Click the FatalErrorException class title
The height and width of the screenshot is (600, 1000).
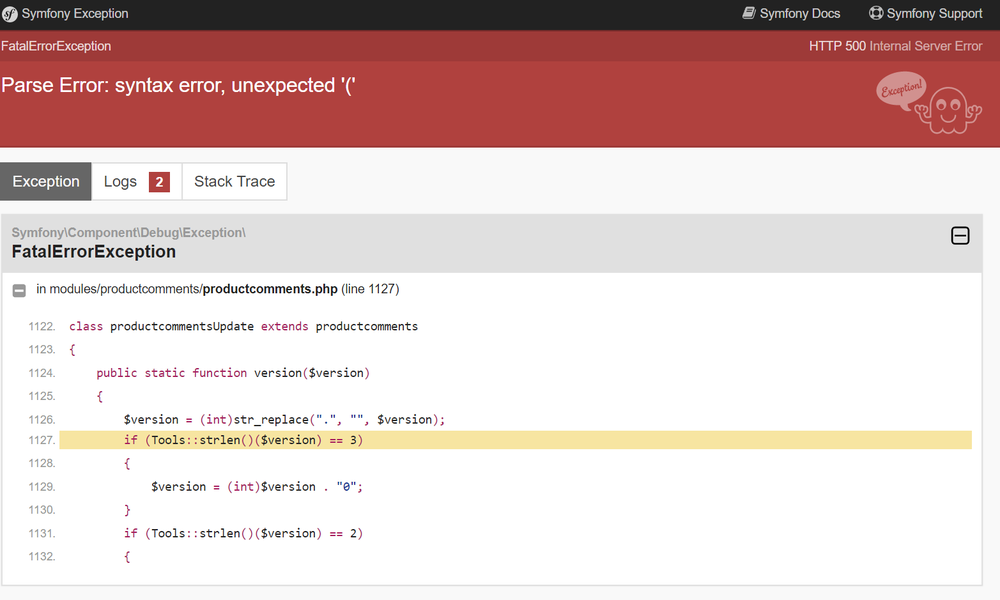click(x=94, y=252)
